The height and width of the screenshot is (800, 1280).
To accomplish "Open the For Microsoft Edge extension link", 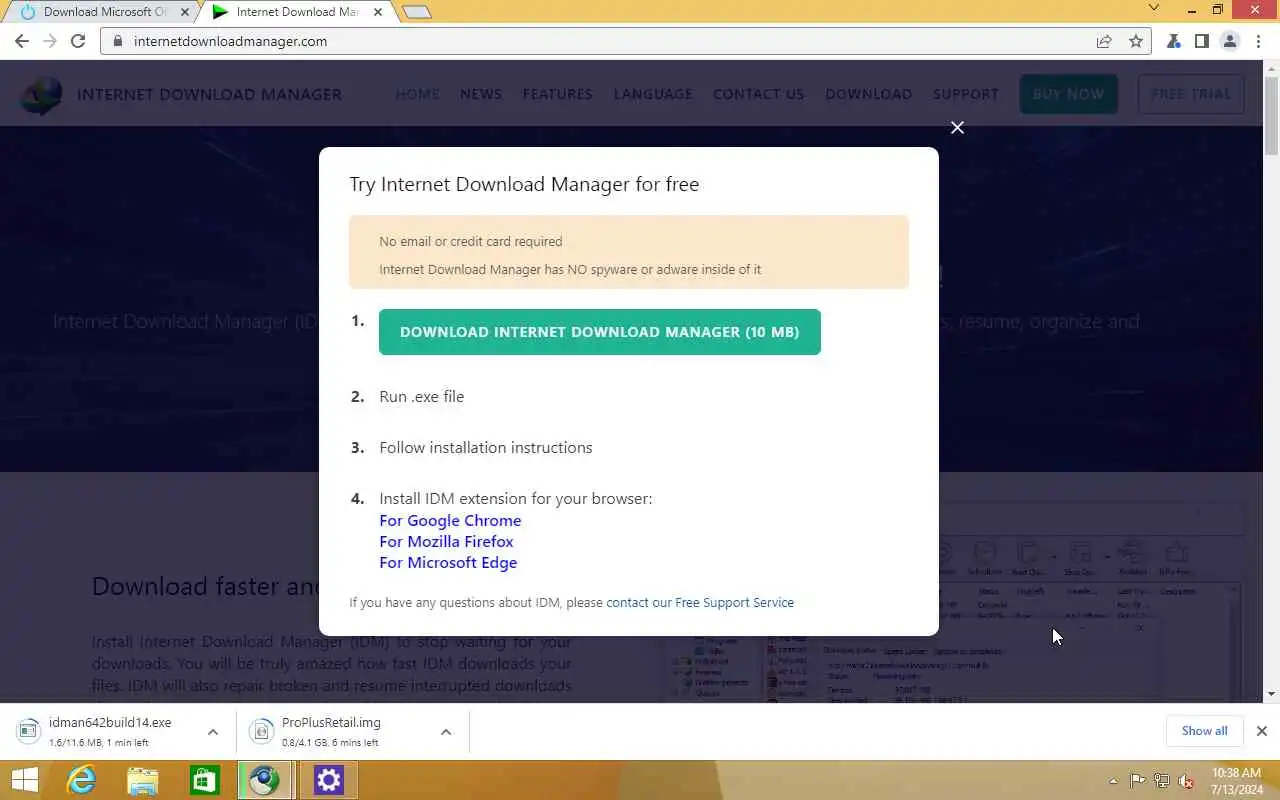I will pyautogui.click(x=448, y=562).
